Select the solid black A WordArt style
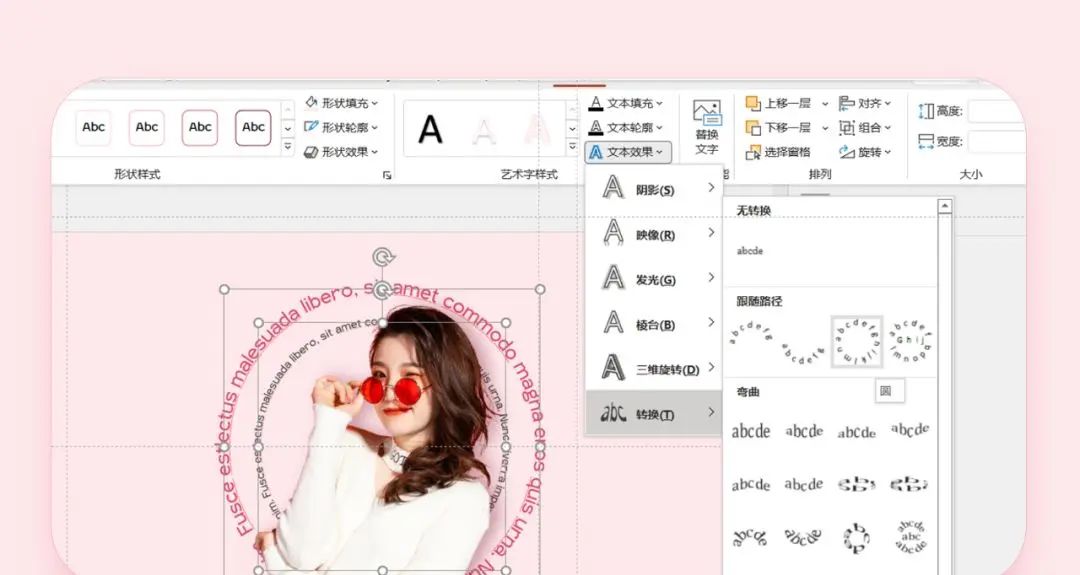 click(430, 129)
